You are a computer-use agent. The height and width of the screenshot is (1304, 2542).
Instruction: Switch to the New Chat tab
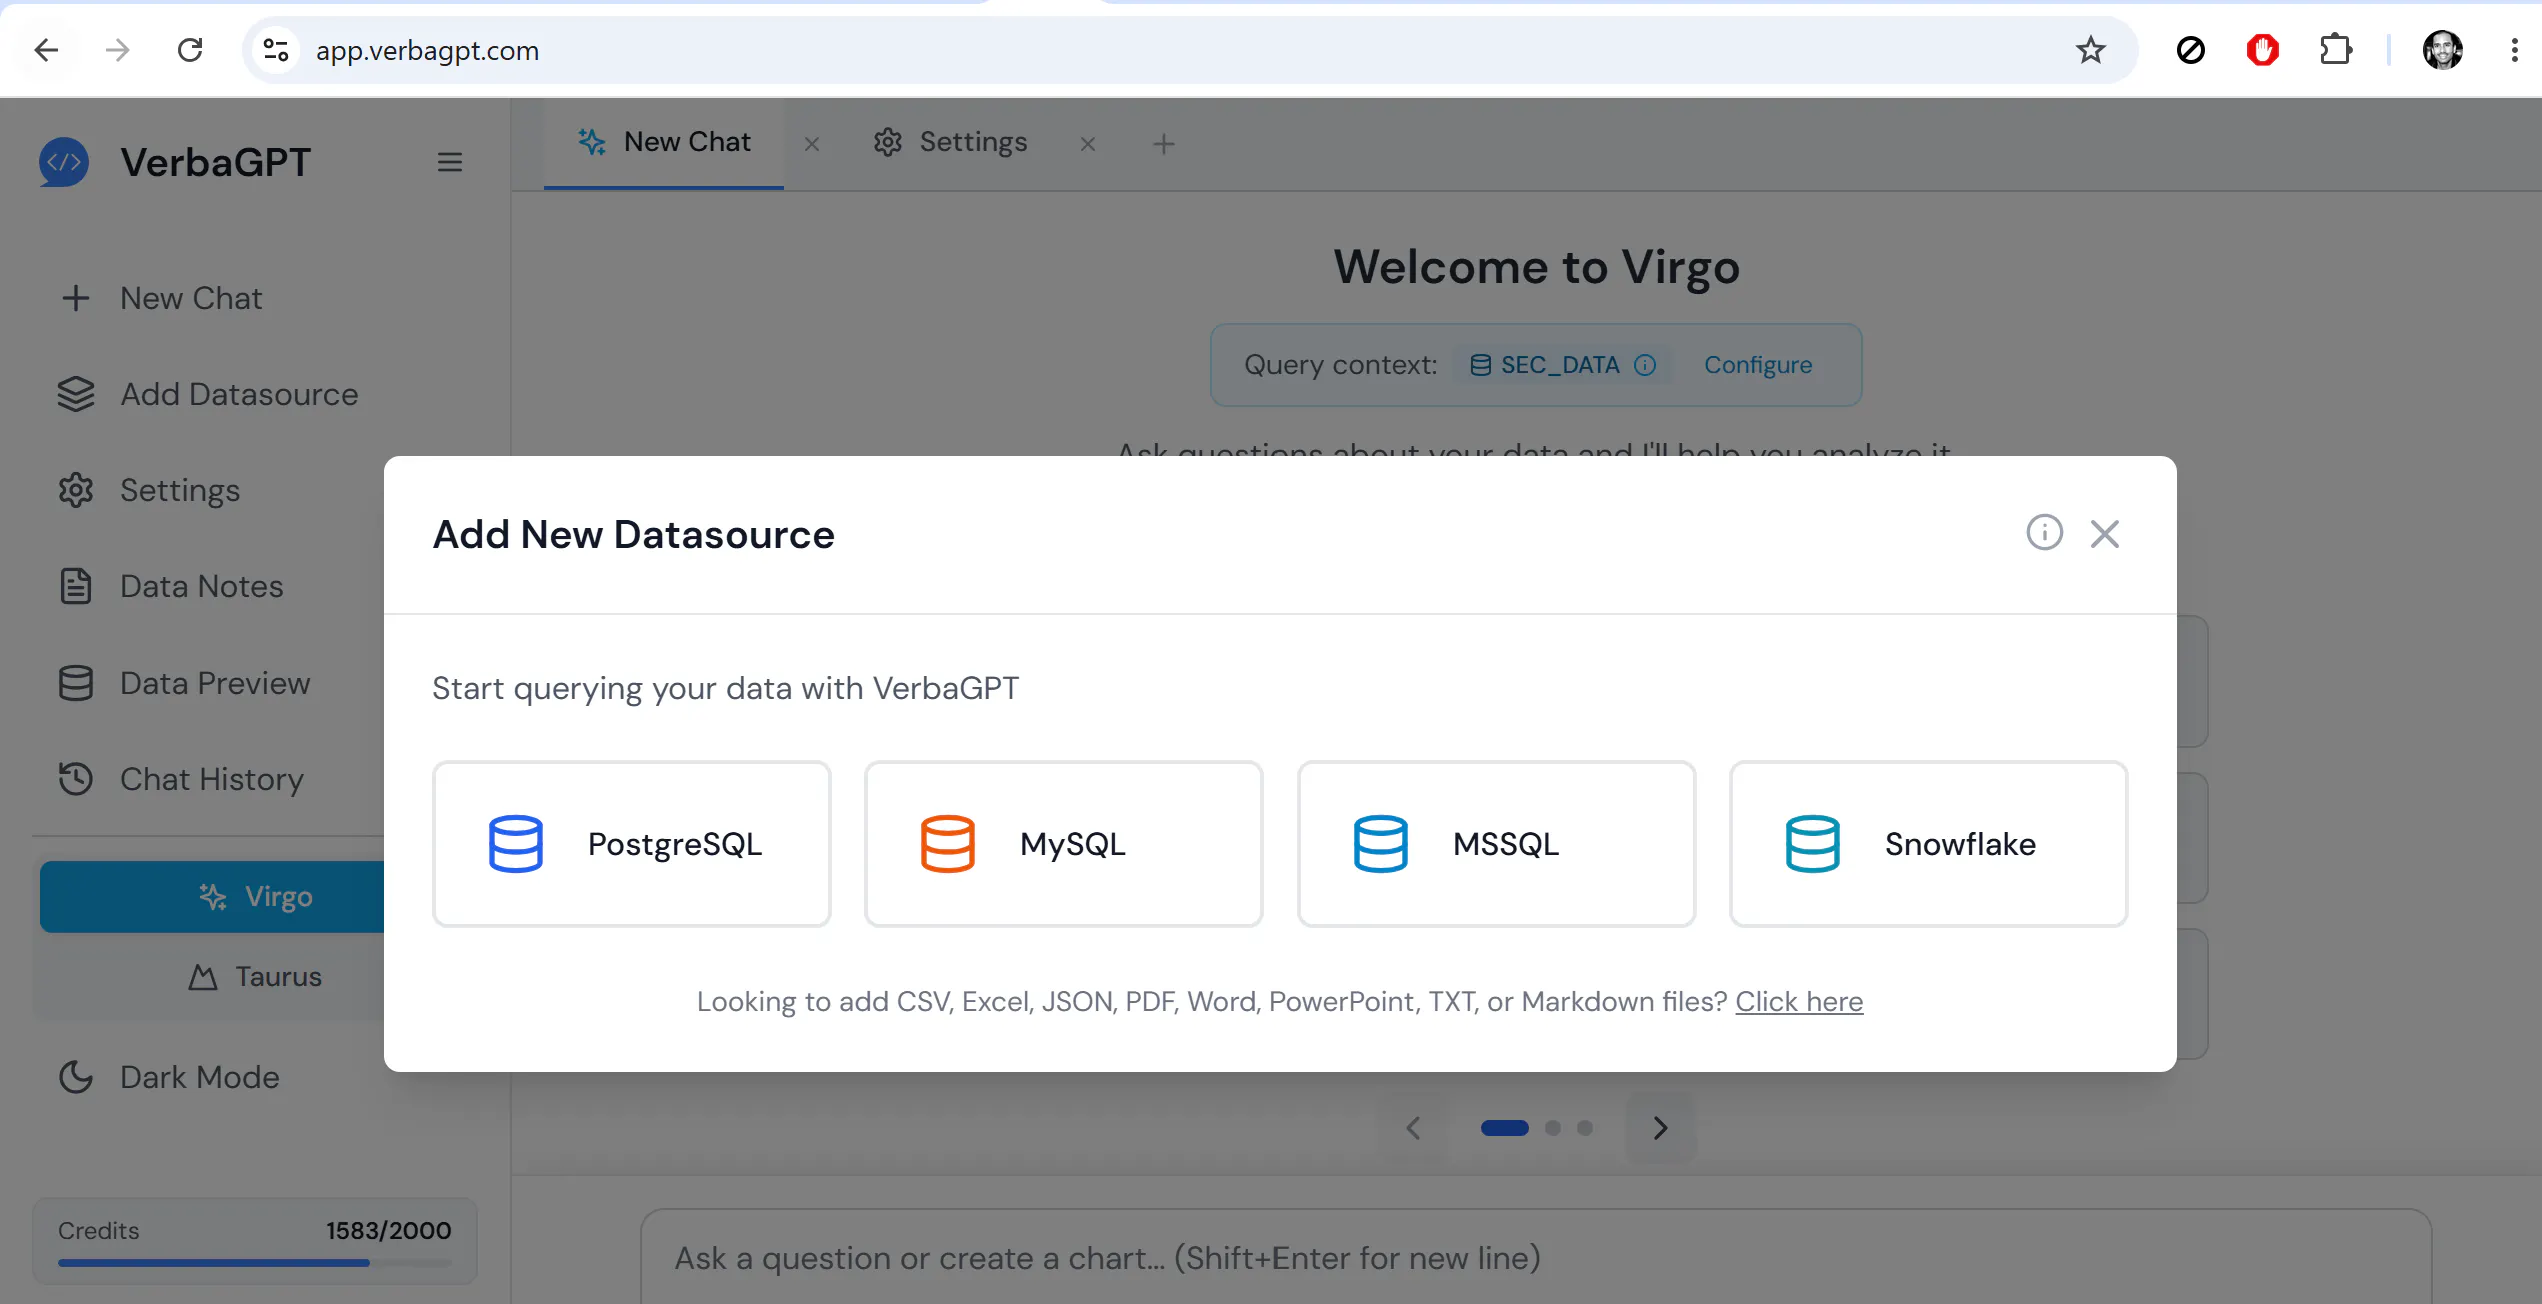pos(664,142)
